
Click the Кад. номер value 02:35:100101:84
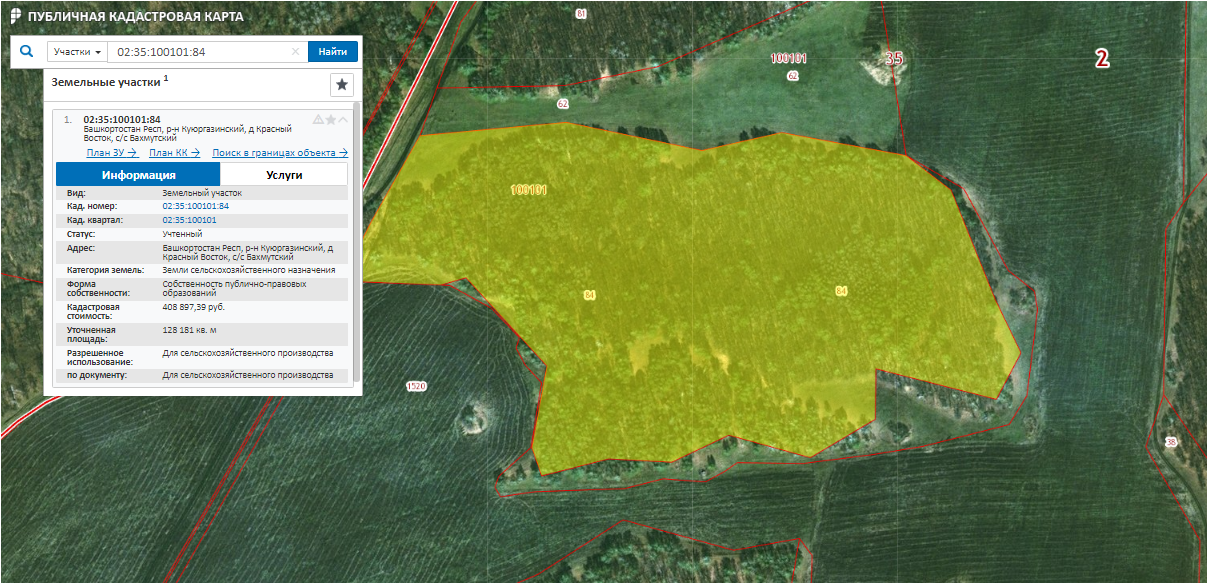(195, 206)
